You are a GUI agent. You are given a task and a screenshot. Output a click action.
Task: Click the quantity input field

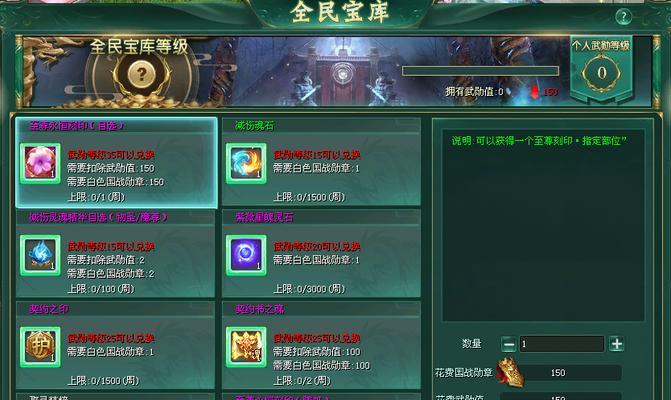[x=561, y=344]
